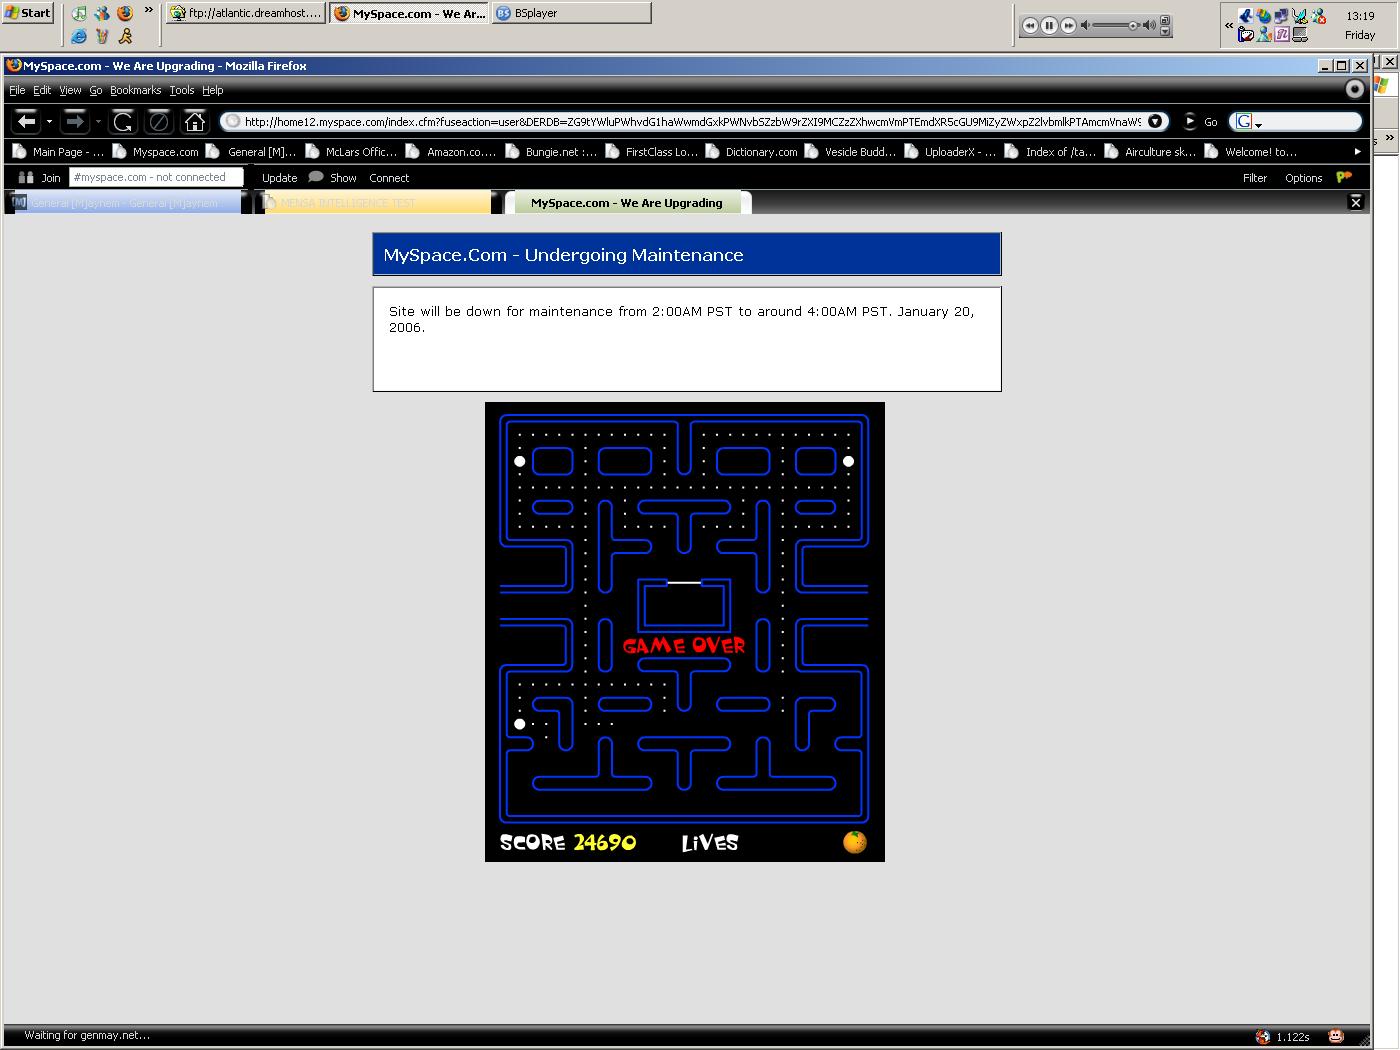This screenshot has width=1400, height=1050.
Task: Open the File menu
Action: point(17,90)
